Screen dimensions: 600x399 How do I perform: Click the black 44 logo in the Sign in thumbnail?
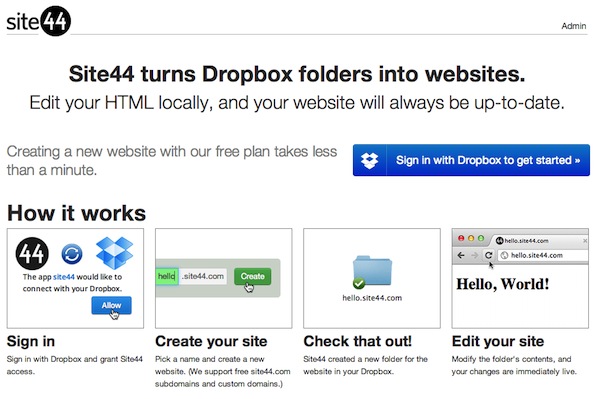coord(32,253)
